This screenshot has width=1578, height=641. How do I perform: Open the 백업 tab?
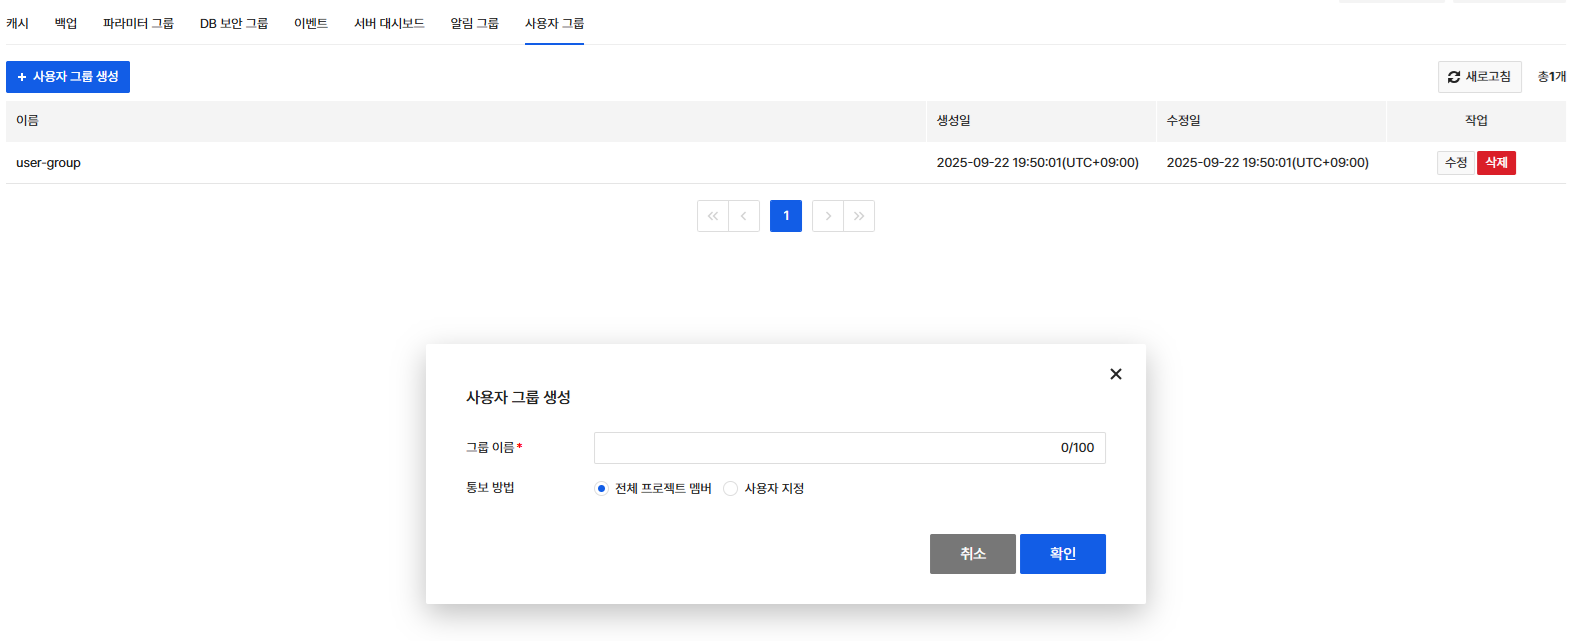pos(66,23)
